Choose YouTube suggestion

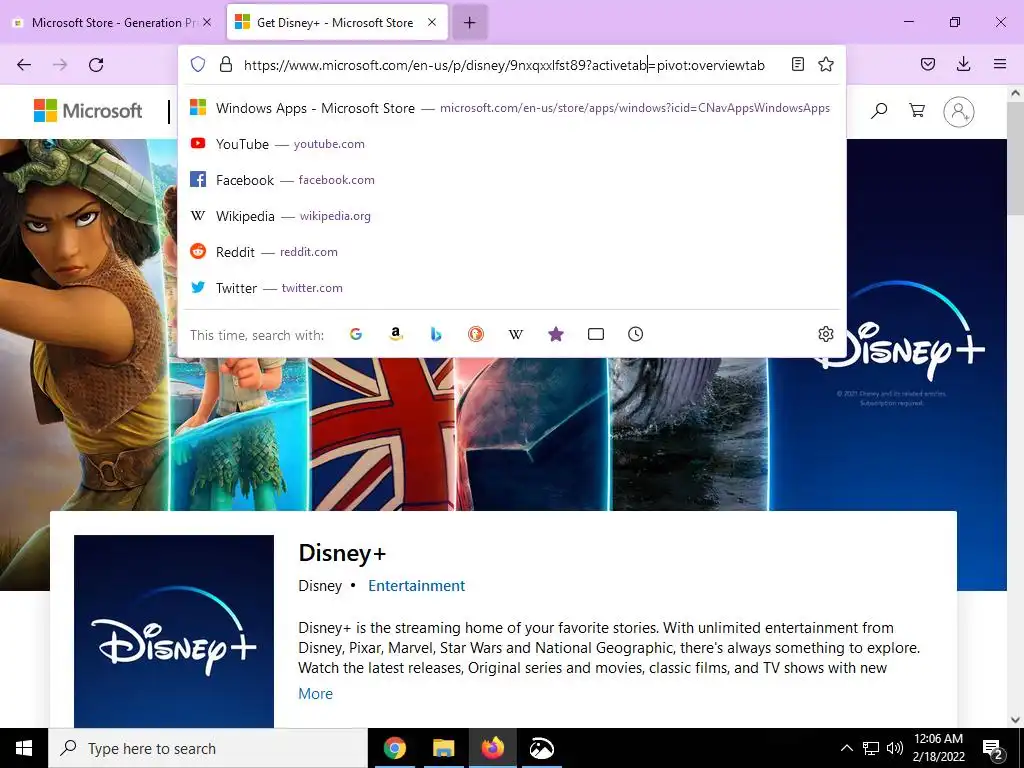pyautogui.click(x=511, y=144)
